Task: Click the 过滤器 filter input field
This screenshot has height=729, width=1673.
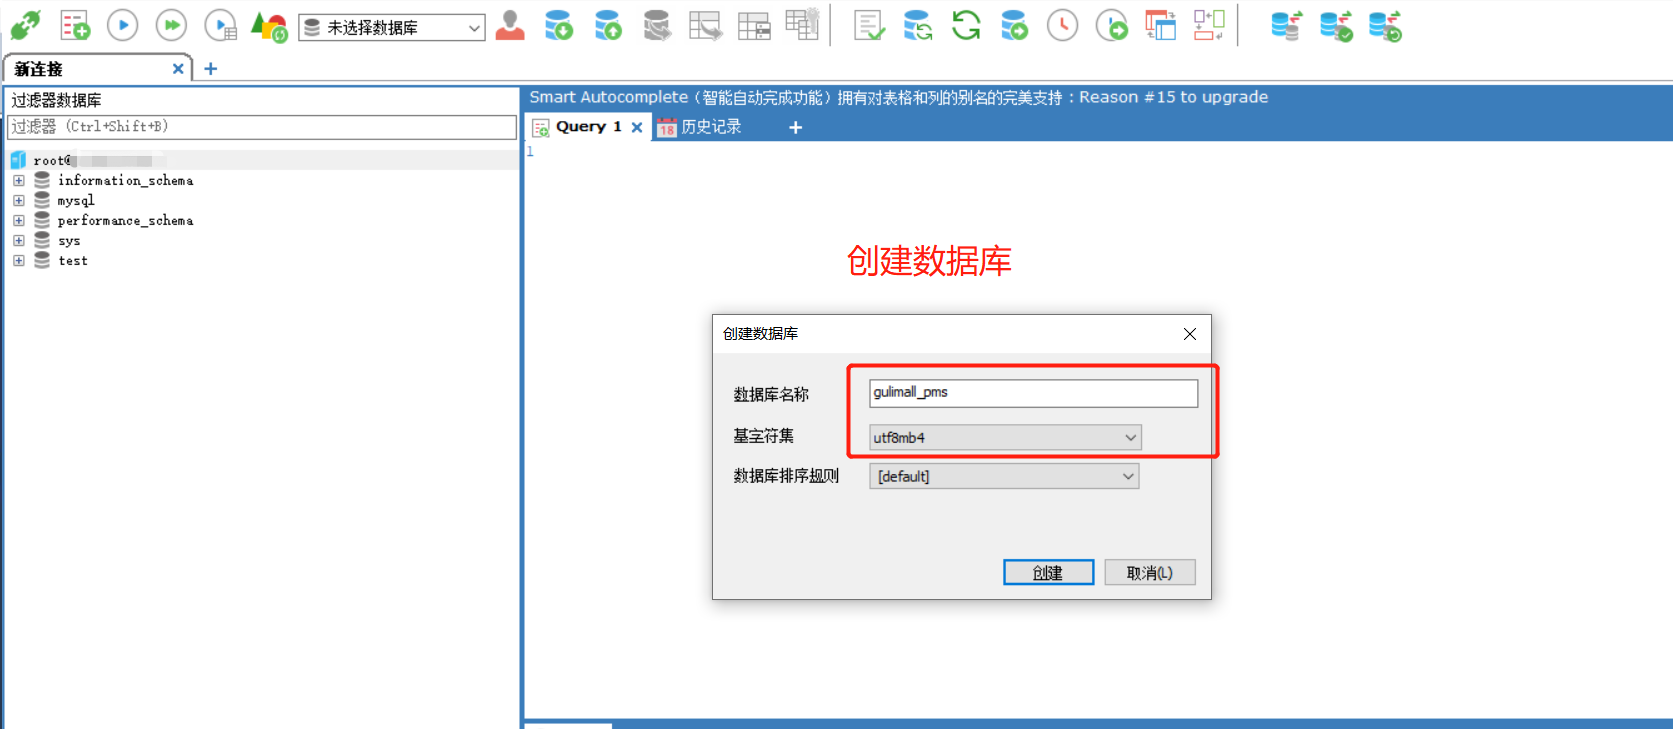Action: coord(262,127)
